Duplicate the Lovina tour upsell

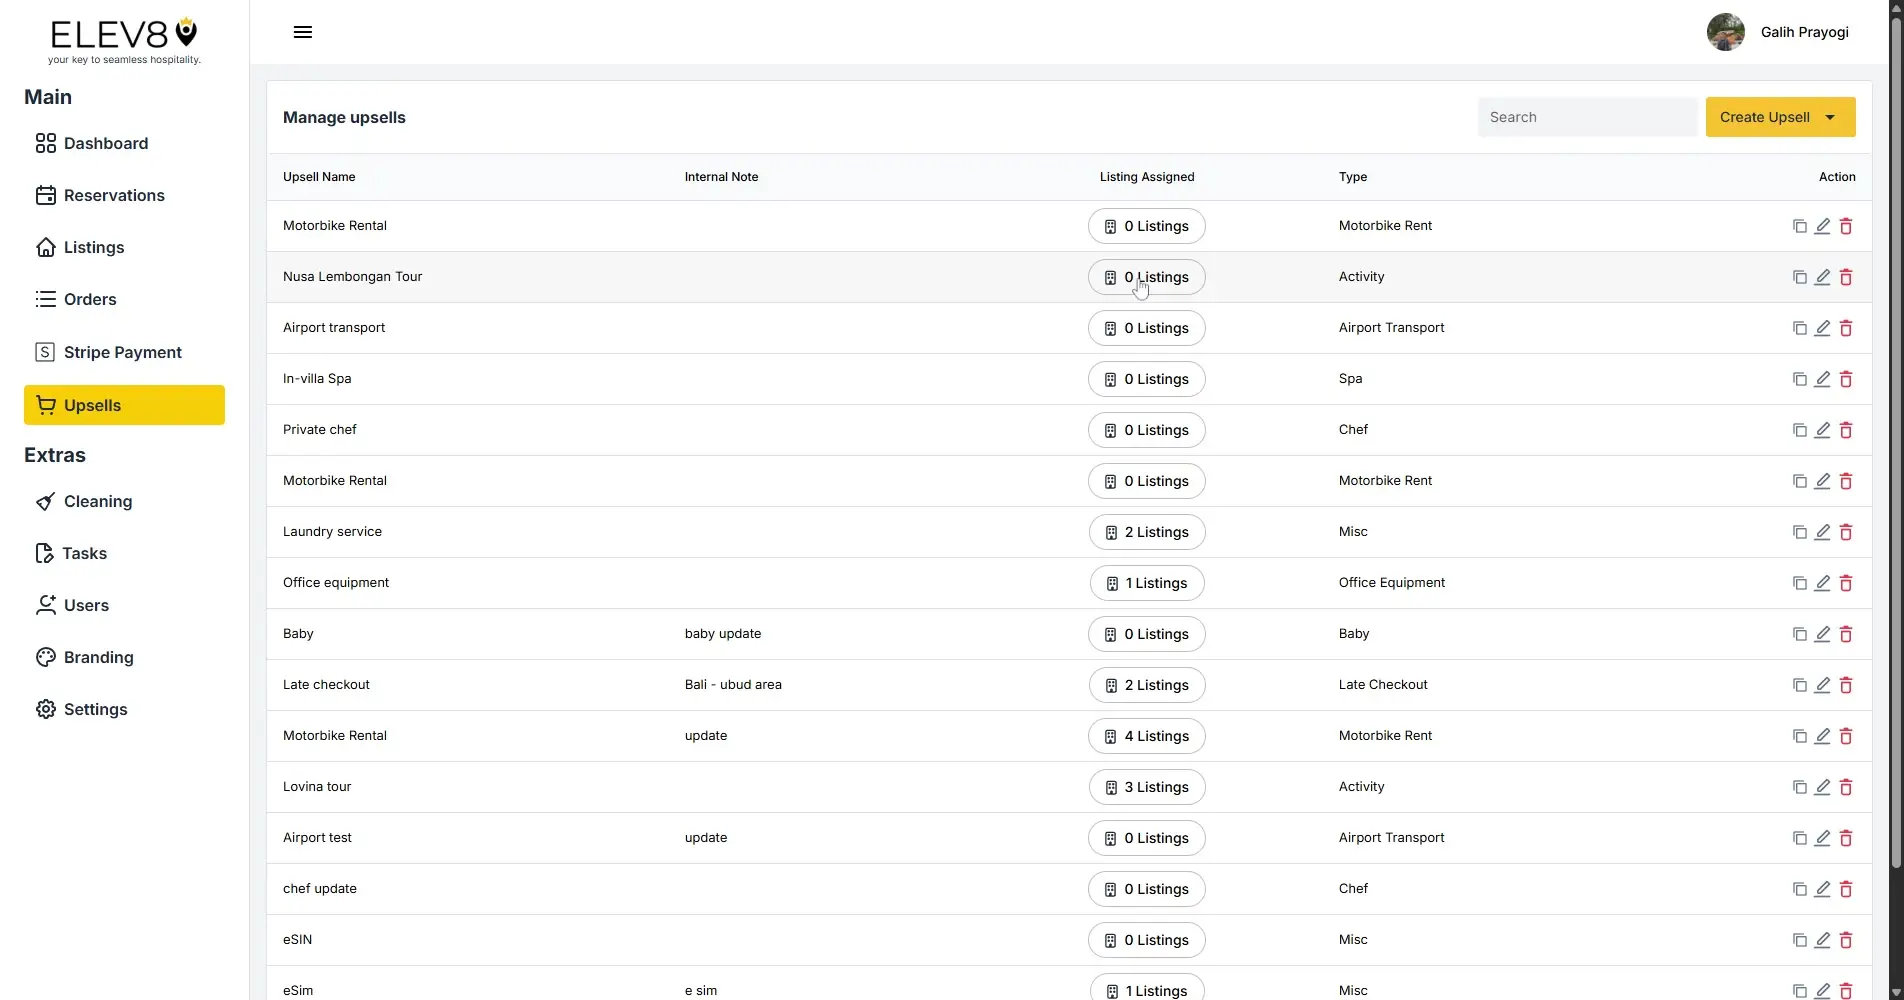[x=1799, y=787]
